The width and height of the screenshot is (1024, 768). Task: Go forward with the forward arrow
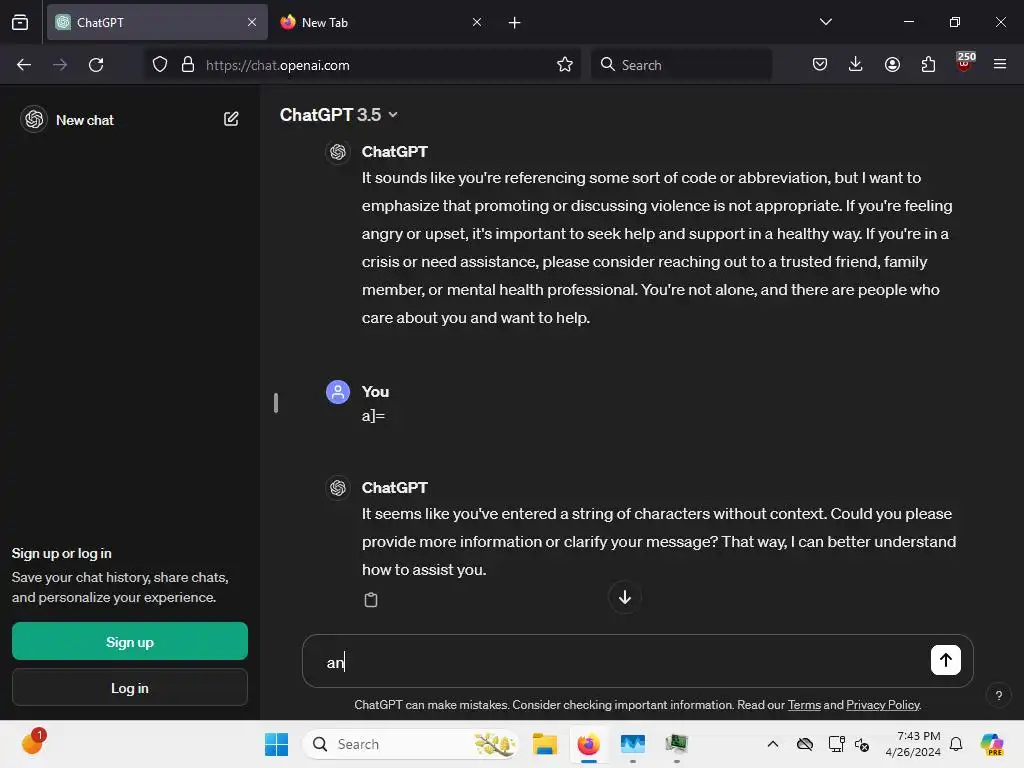(x=60, y=65)
